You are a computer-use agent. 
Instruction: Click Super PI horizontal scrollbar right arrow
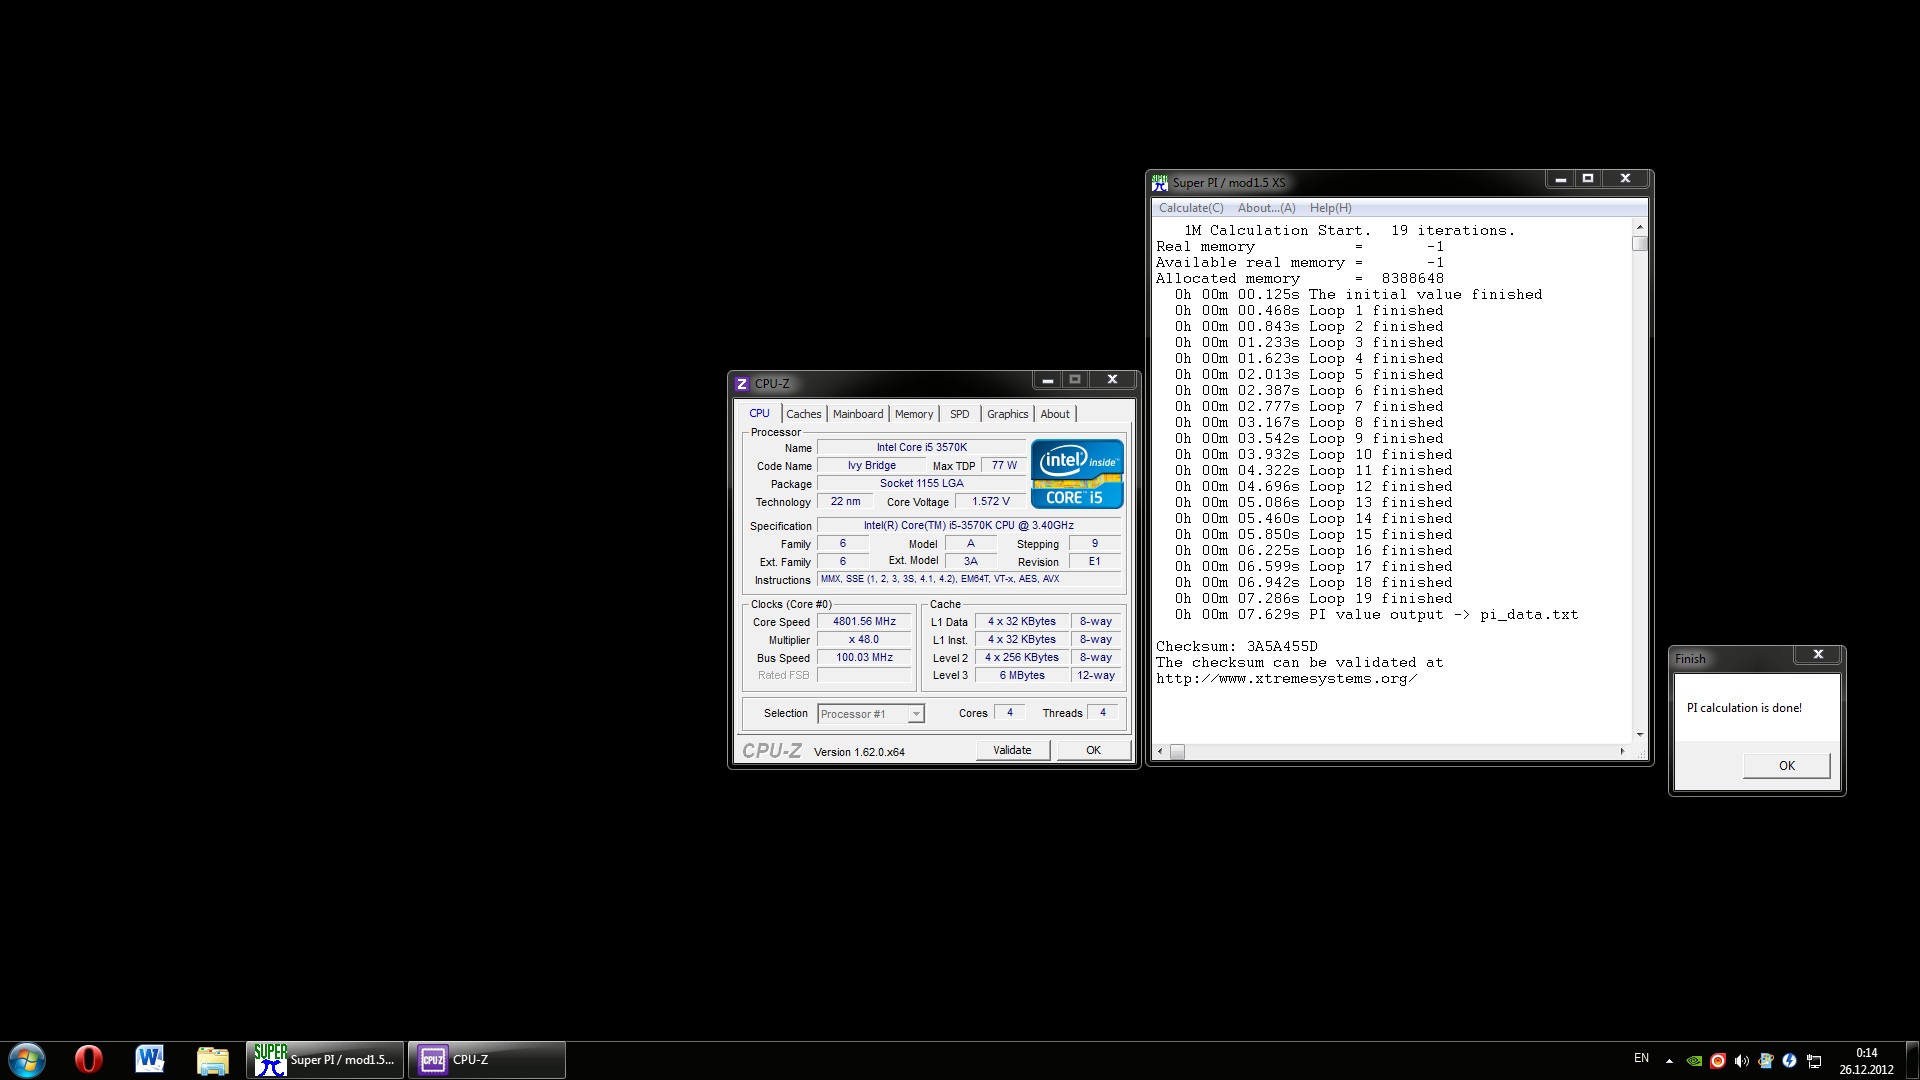pyautogui.click(x=1622, y=751)
